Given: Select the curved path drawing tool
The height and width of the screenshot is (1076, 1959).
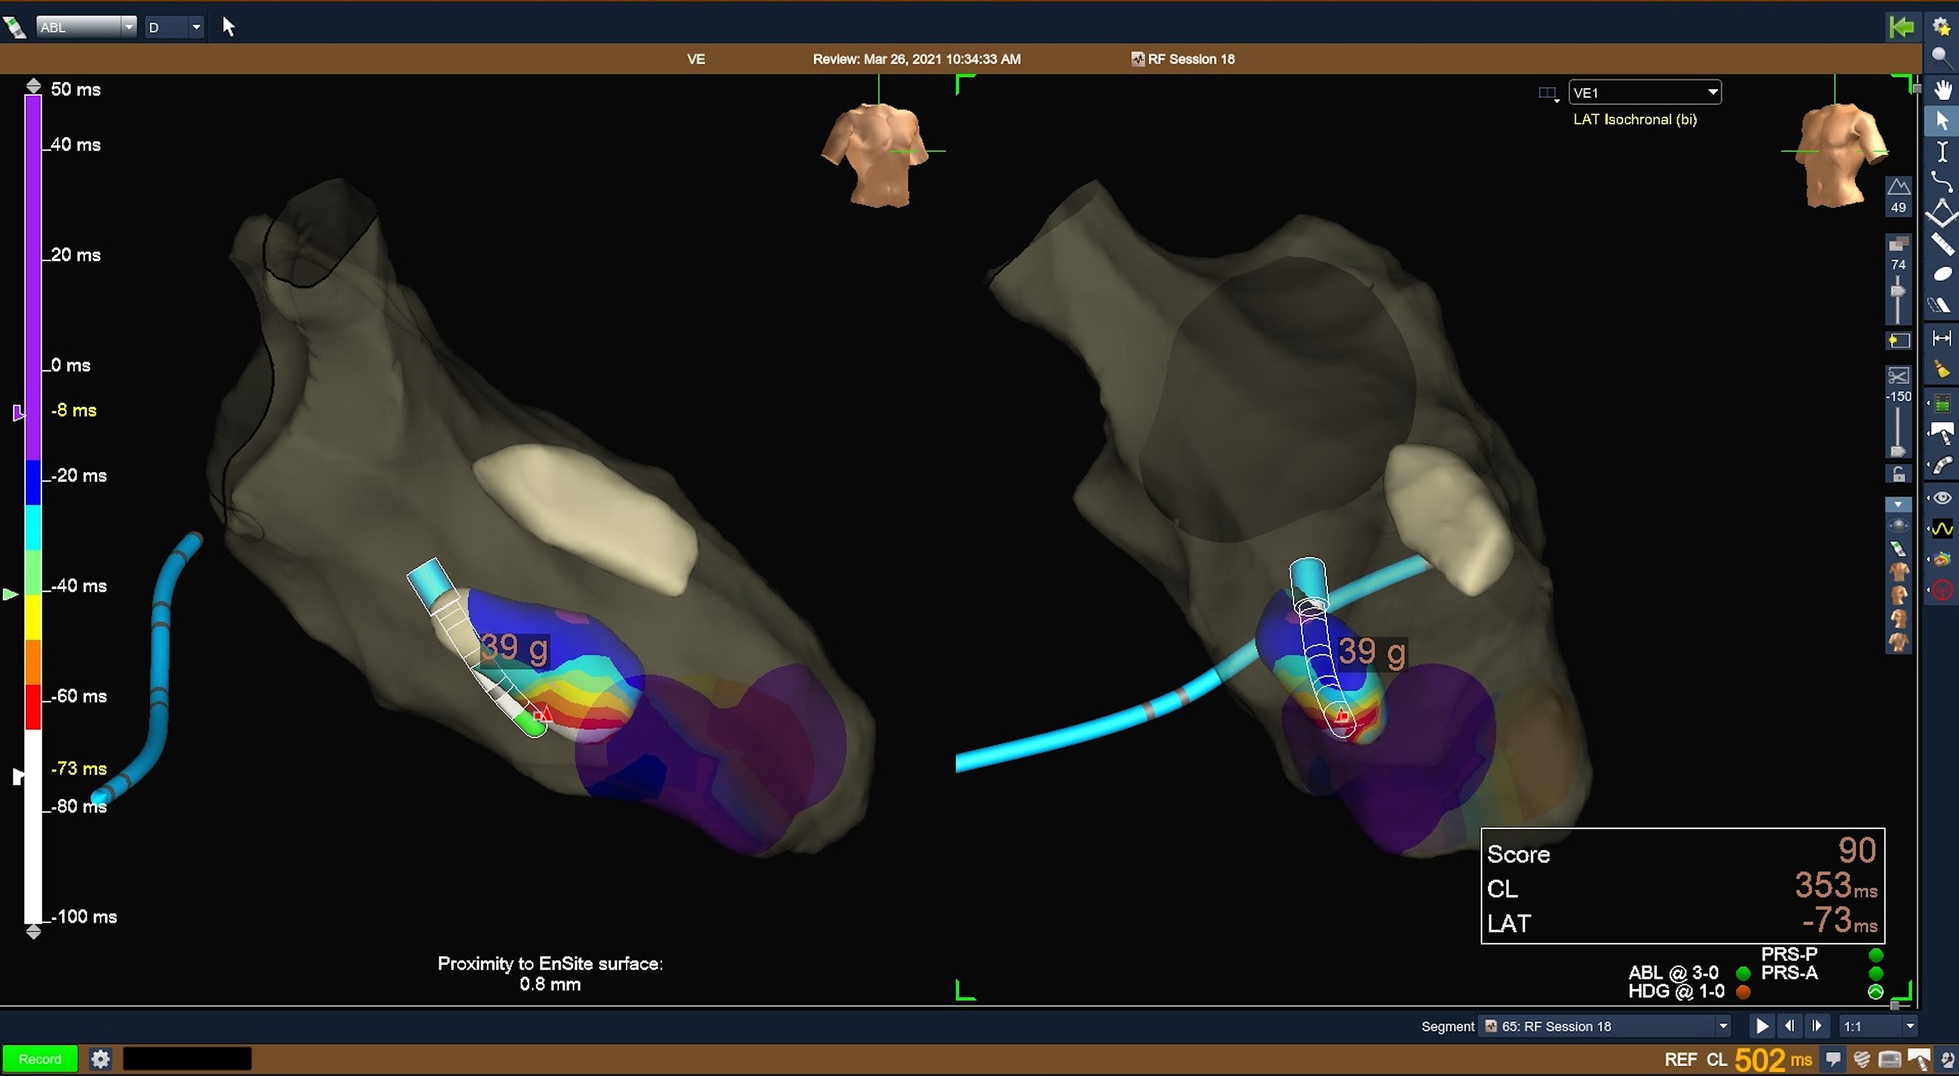Looking at the screenshot, I should click(1942, 182).
